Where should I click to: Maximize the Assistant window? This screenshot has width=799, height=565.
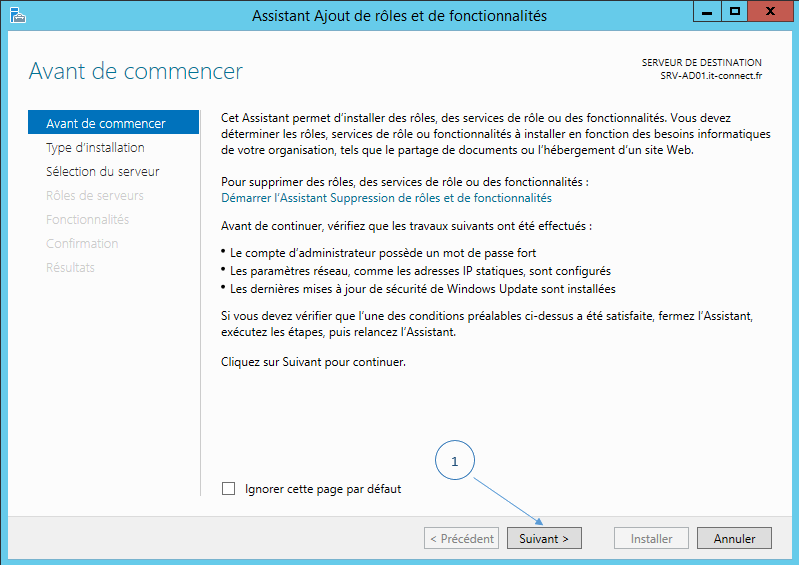tap(735, 12)
